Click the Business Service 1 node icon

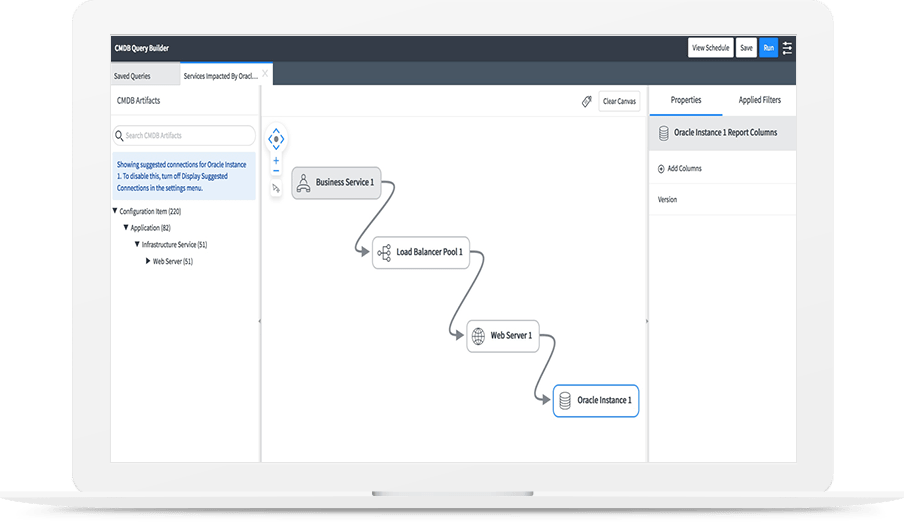[x=303, y=183]
